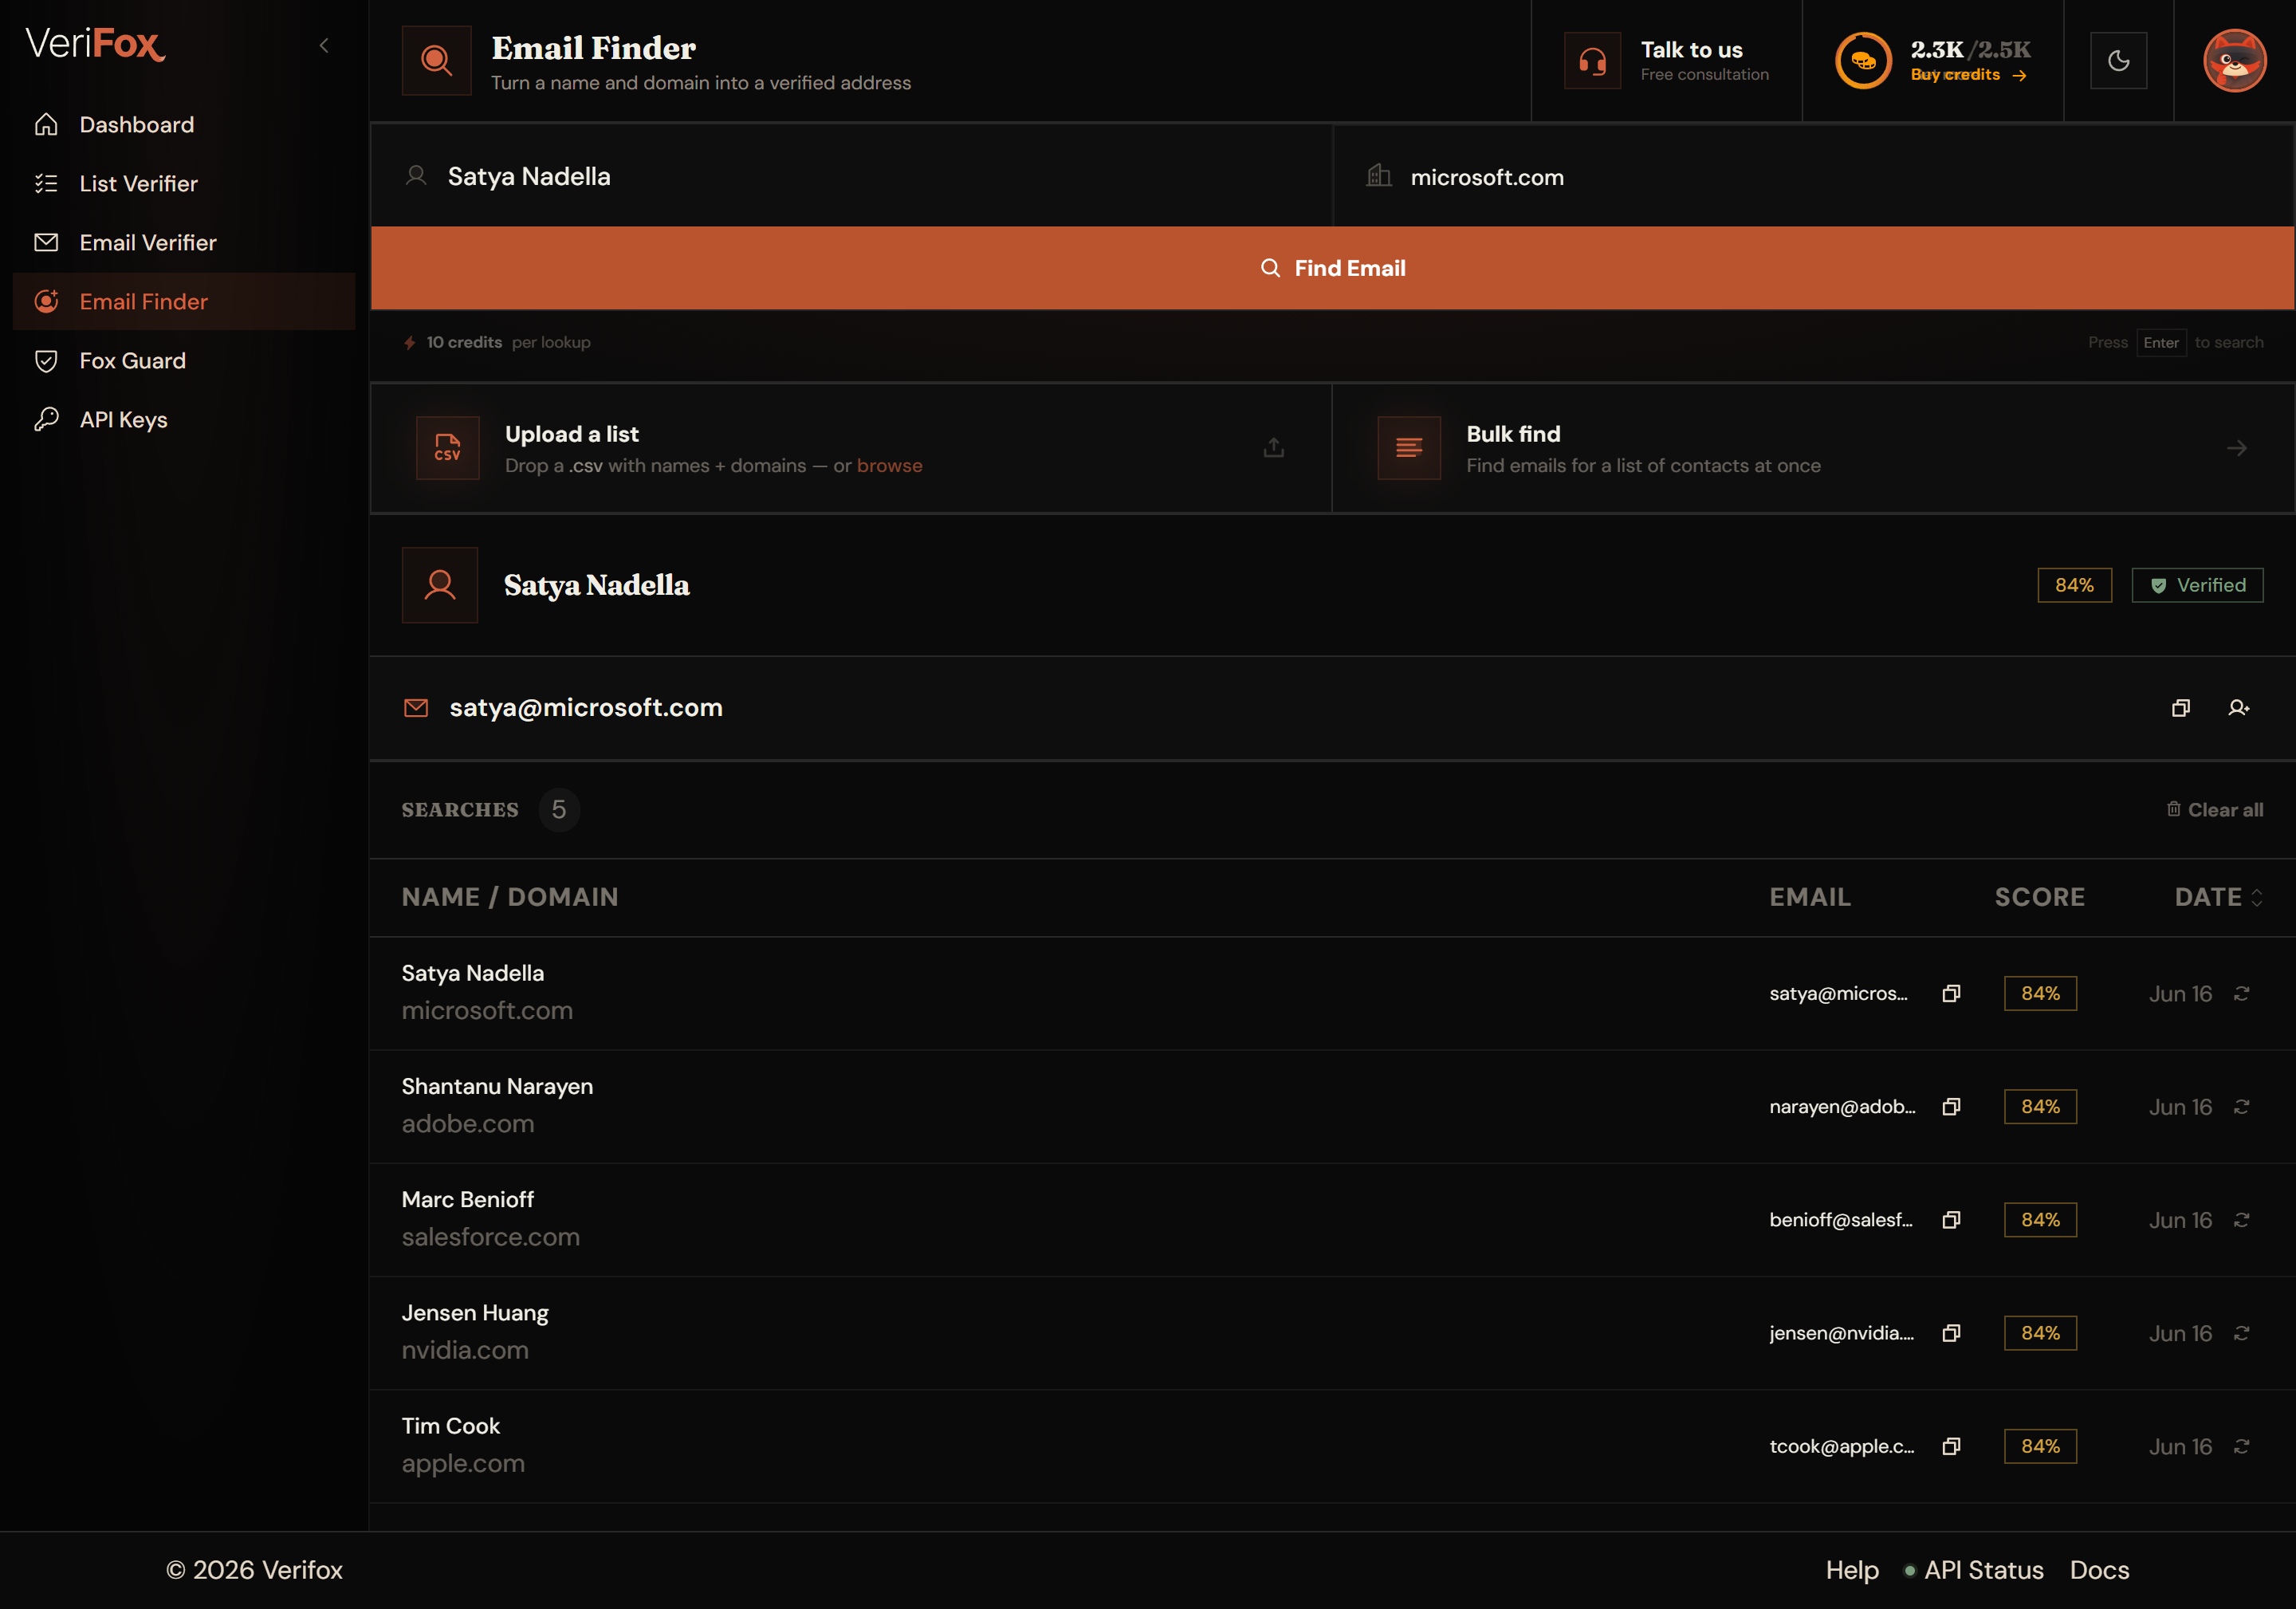Open Help link in footer
This screenshot has height=1609, width=2296.
coord(1852,1570)
